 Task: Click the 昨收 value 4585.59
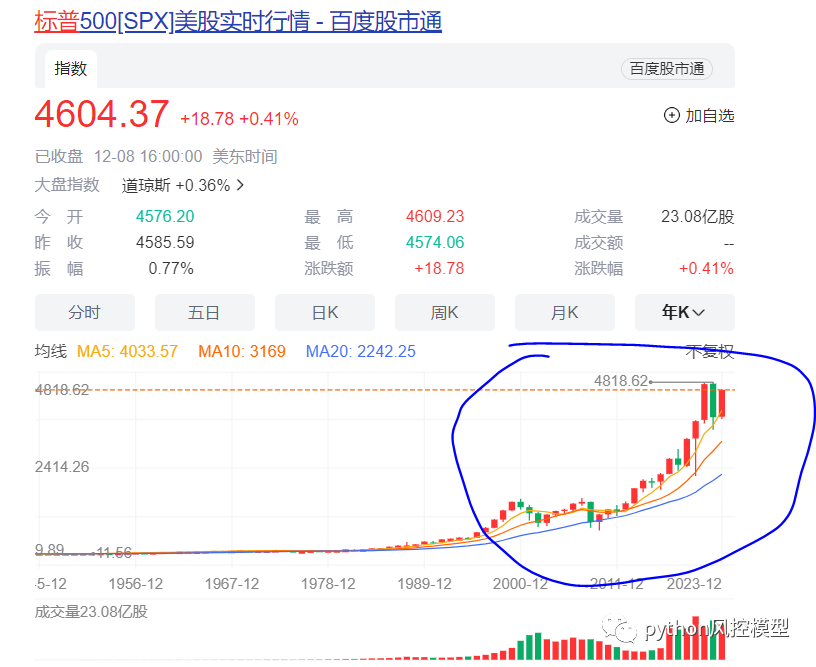pyautogui.click(x=165, y=242)
